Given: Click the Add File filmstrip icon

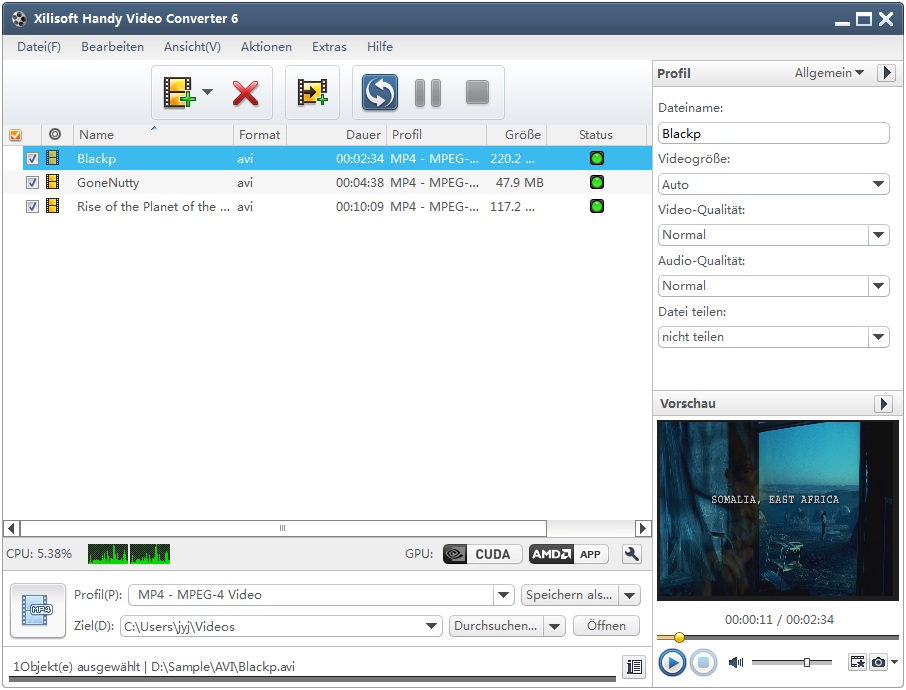Looking at the screenshot, I should (179, 92).
